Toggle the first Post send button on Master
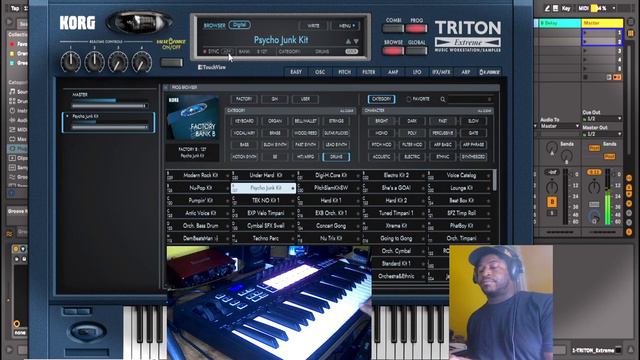Screen dimensions: 640x360 (594, 148)
